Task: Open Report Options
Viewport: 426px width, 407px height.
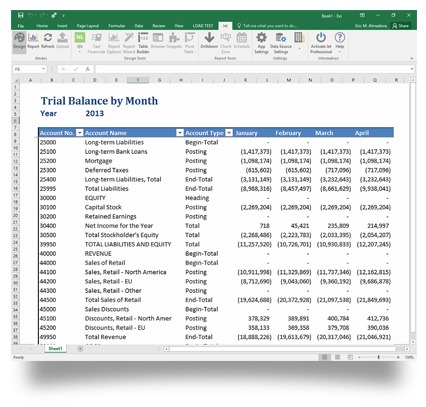Action: point(114,43)
